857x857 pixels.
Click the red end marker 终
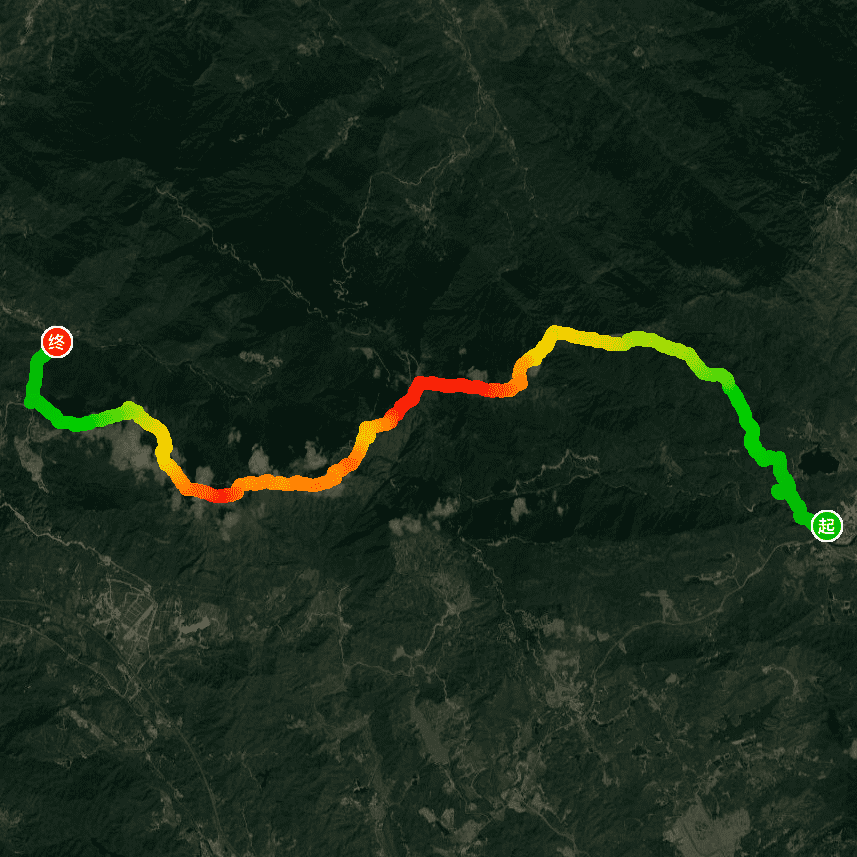tap(57, 342)
